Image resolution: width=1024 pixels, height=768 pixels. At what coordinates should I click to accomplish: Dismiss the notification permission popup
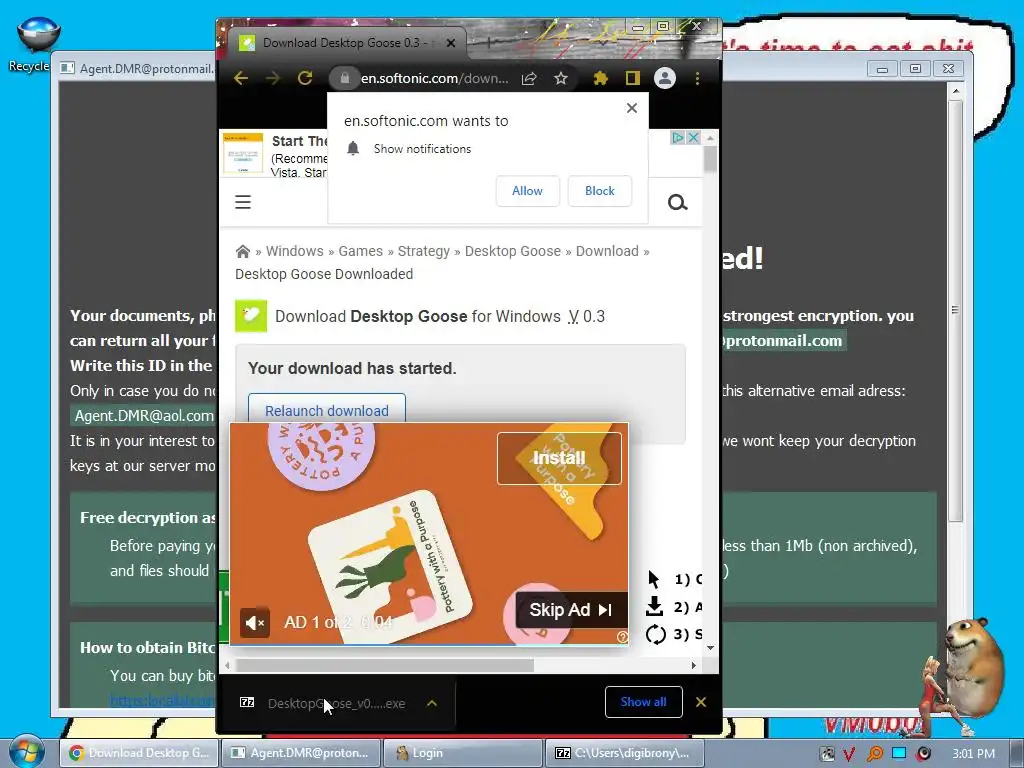[x=632, y=108]
